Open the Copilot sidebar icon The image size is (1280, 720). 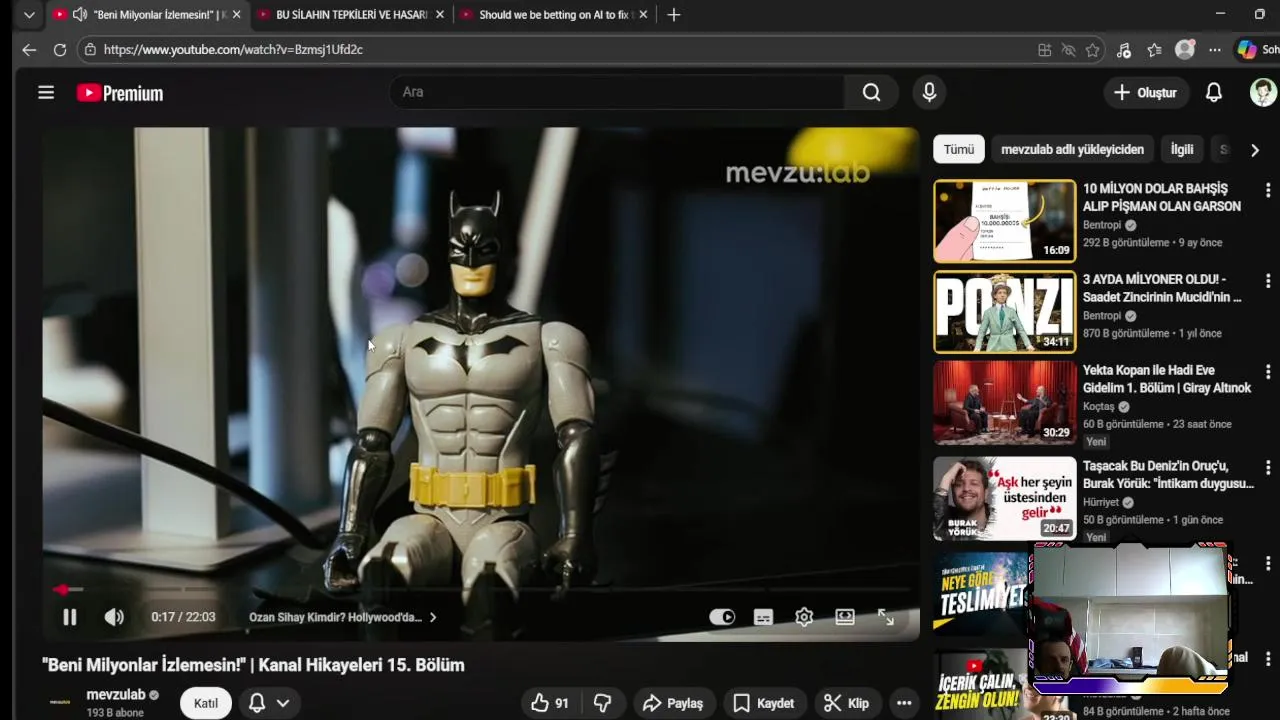(1247, 49)
